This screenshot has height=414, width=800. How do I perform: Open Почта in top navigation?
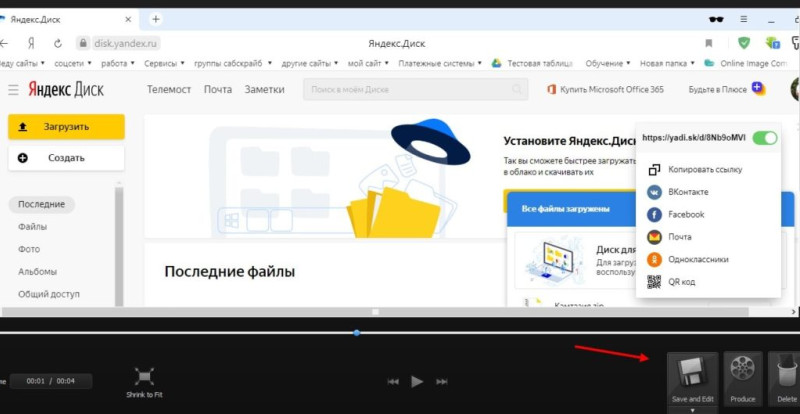coord(218,89)
